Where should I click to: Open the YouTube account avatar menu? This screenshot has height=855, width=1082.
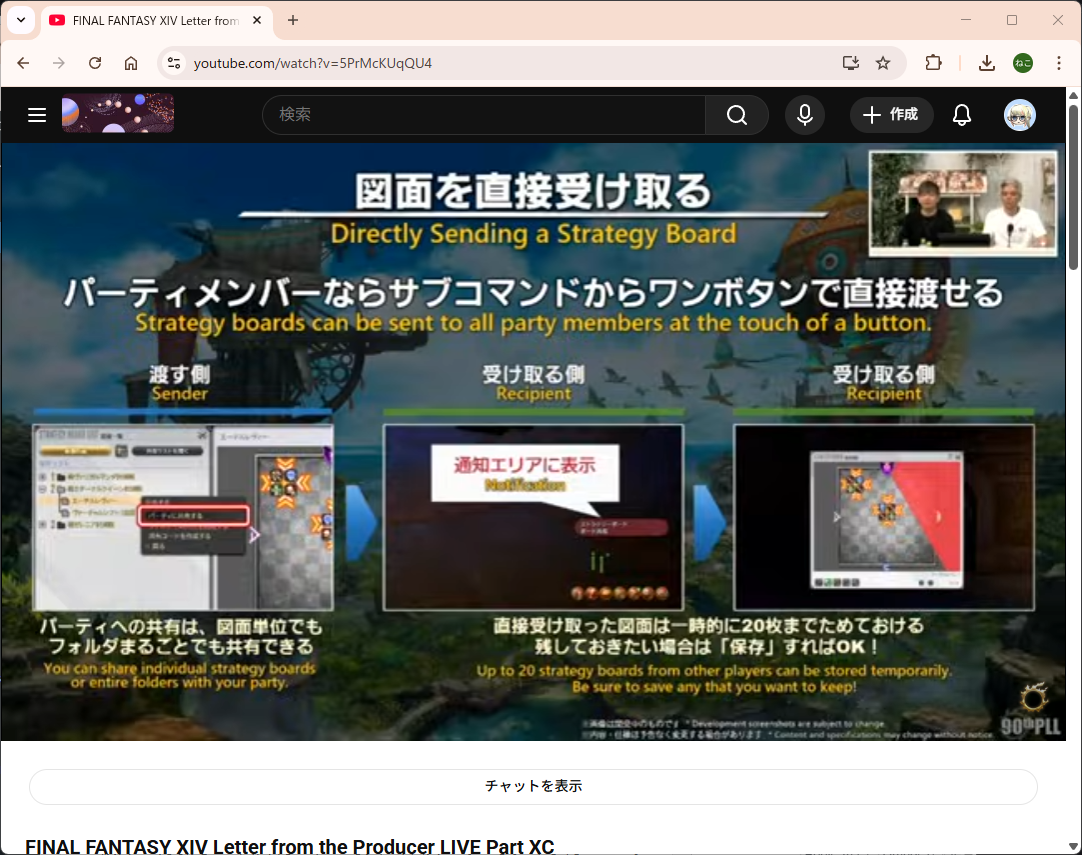[x=1019, y=115]
